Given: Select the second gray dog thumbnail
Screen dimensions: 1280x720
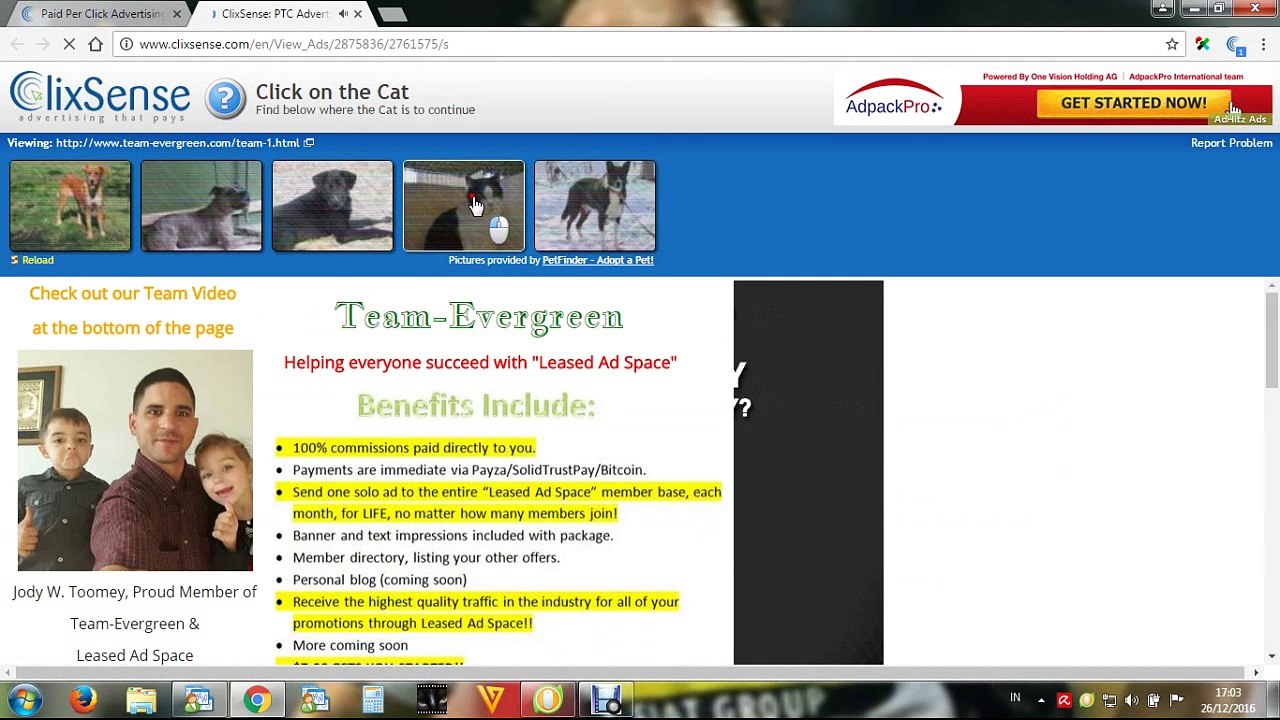Looking at the screenshot, I should tap(201, 205).
